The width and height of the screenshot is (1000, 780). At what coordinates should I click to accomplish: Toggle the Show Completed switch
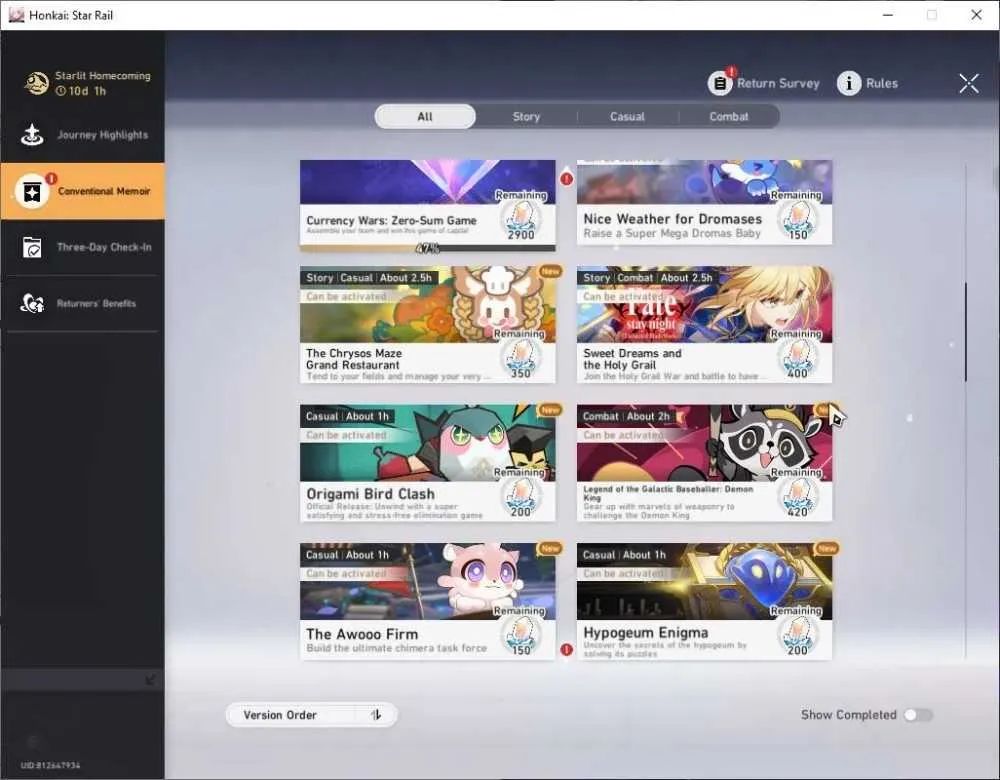(x=918, y=715)
